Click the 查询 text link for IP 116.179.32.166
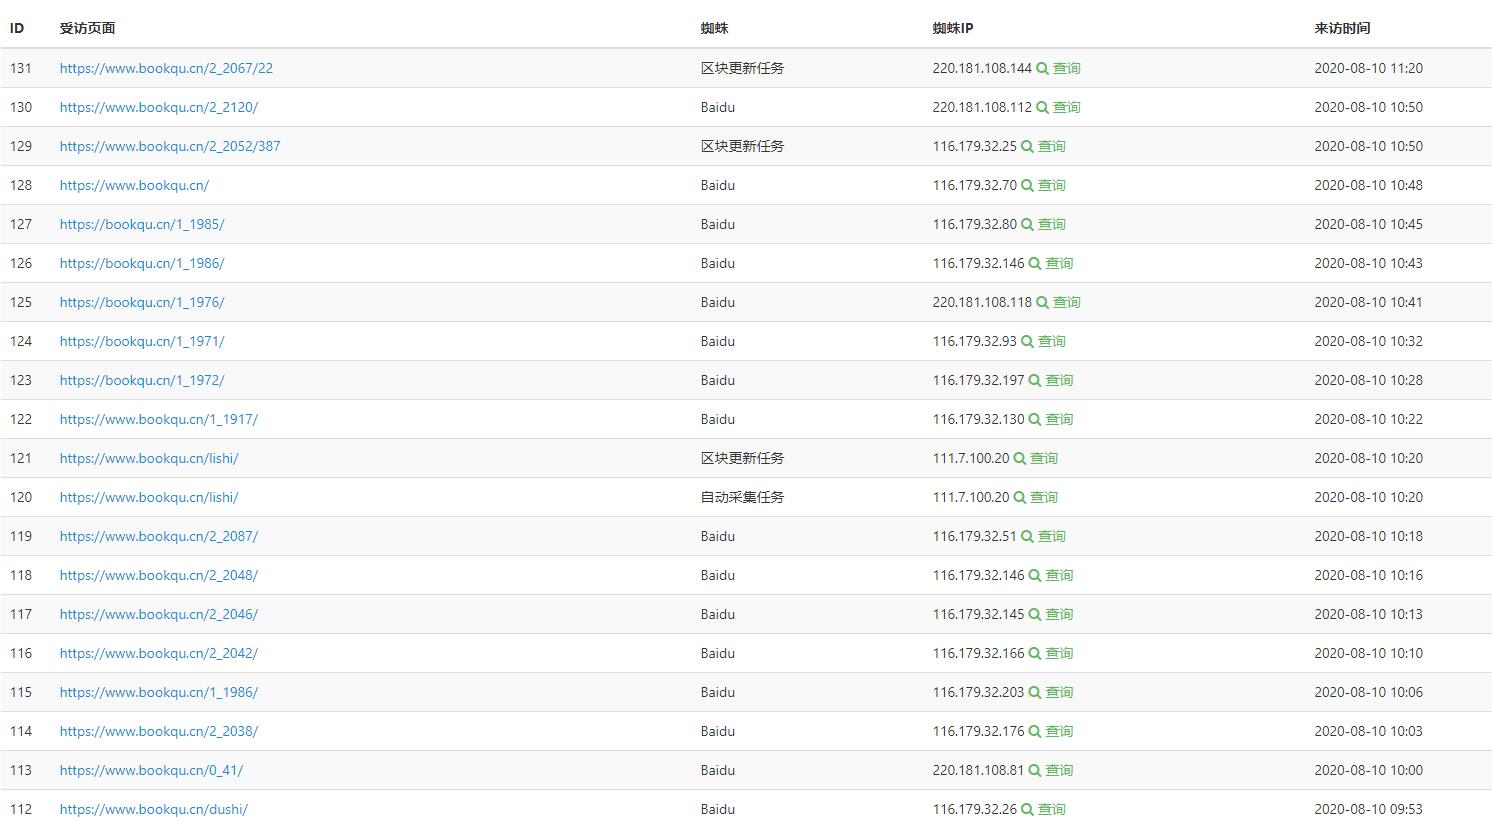This screenshot has height=822, width=1492. click(x=1059, y=653)
